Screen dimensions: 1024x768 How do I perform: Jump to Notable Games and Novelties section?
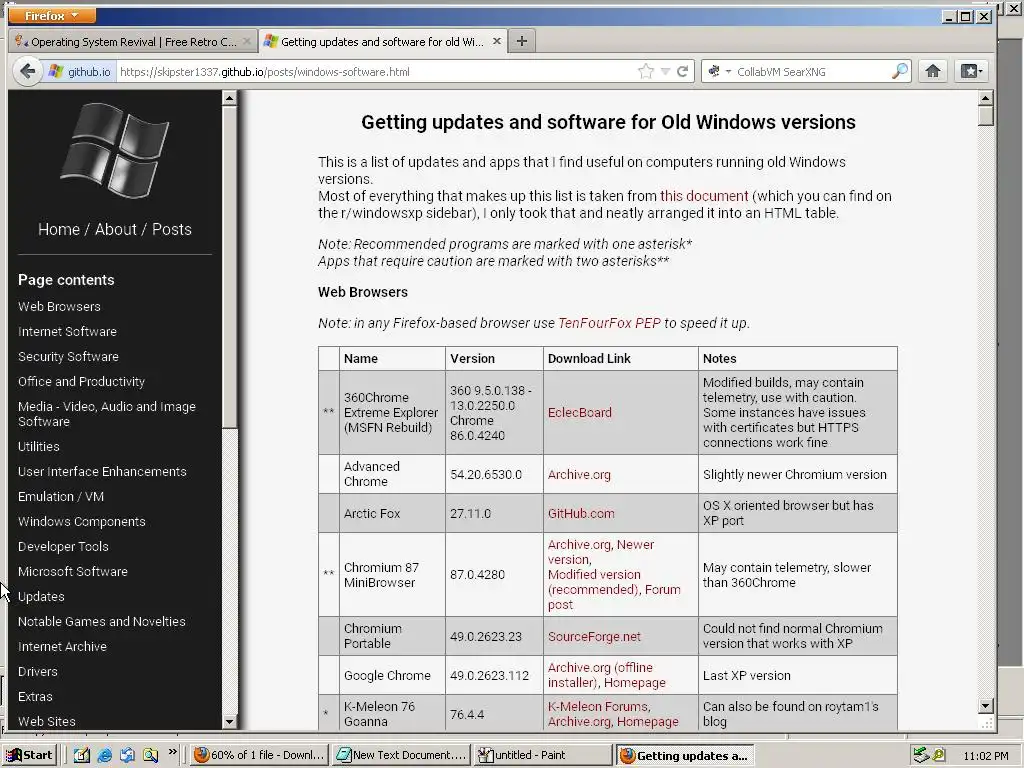[x=101, y=622]
